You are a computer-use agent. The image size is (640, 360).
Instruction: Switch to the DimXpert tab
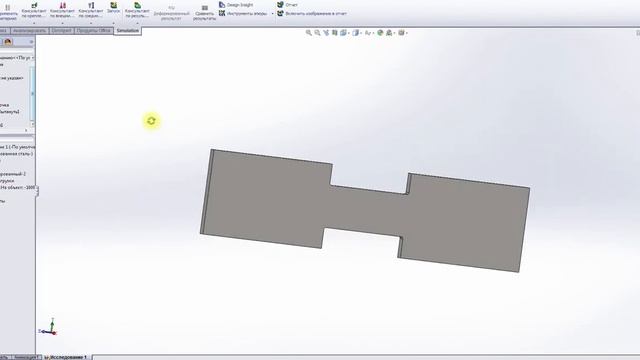(x=61, y=31)
